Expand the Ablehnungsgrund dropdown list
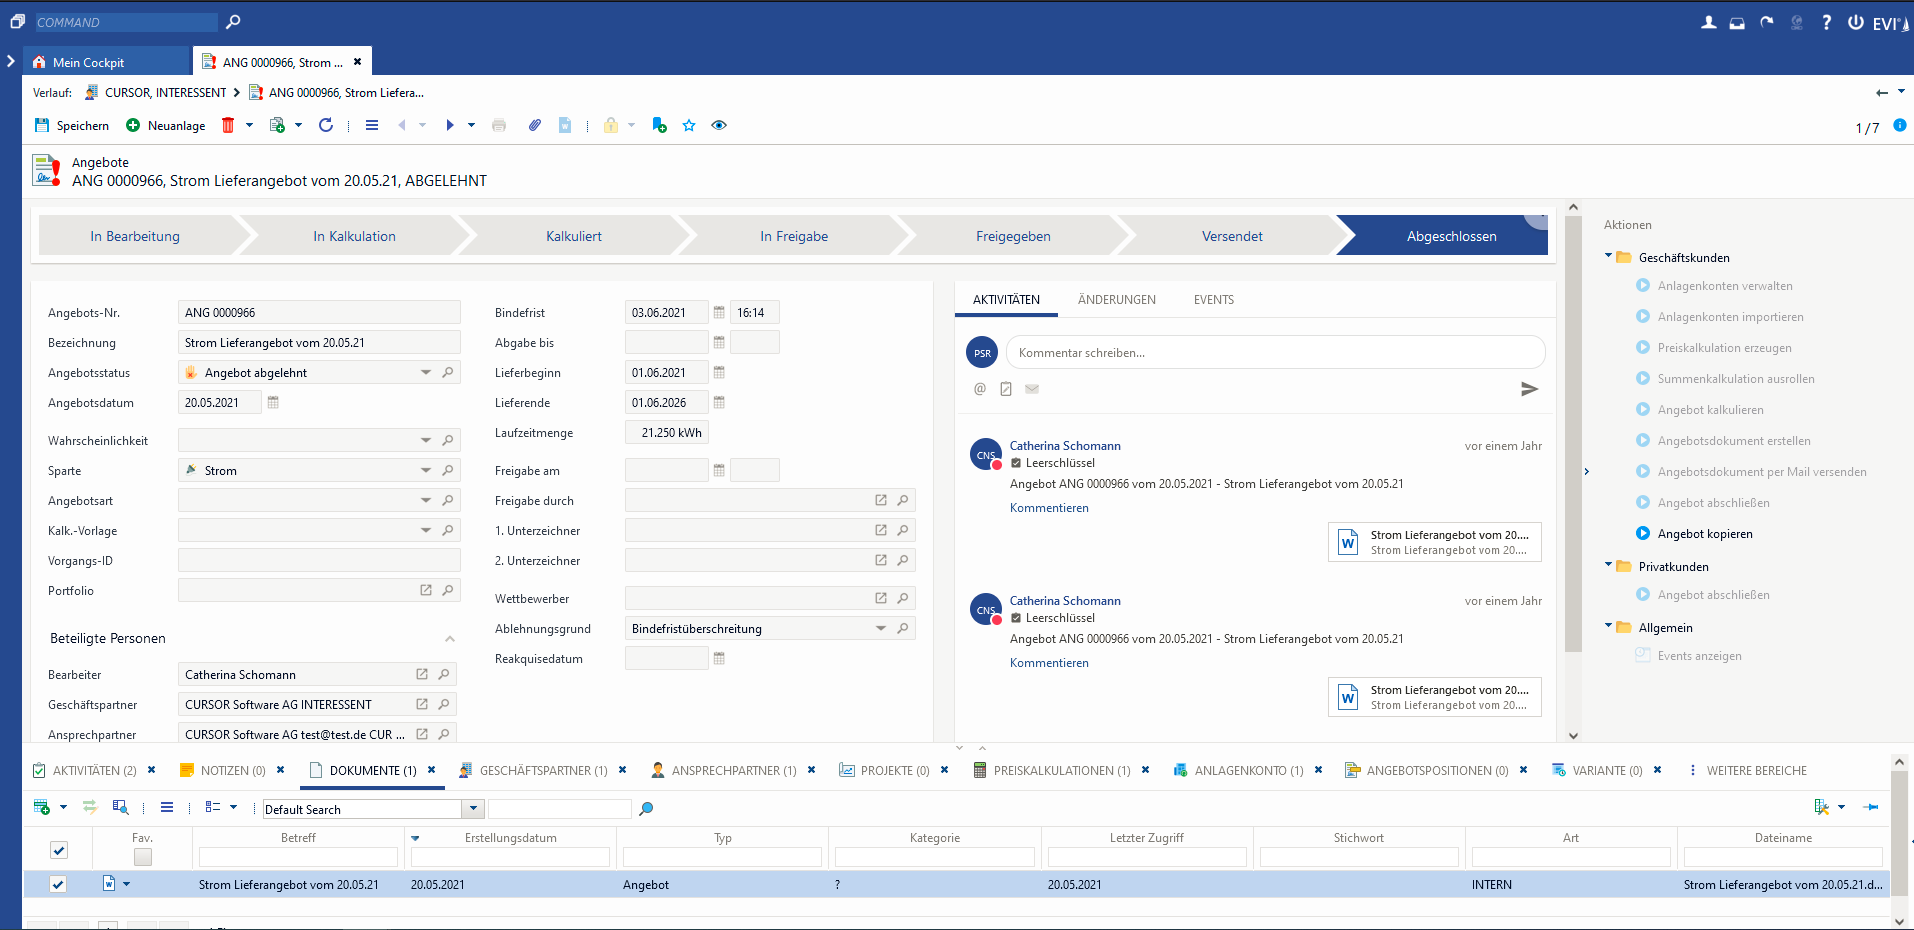This screenshot has height=930, width=1914. pos(881,629)
